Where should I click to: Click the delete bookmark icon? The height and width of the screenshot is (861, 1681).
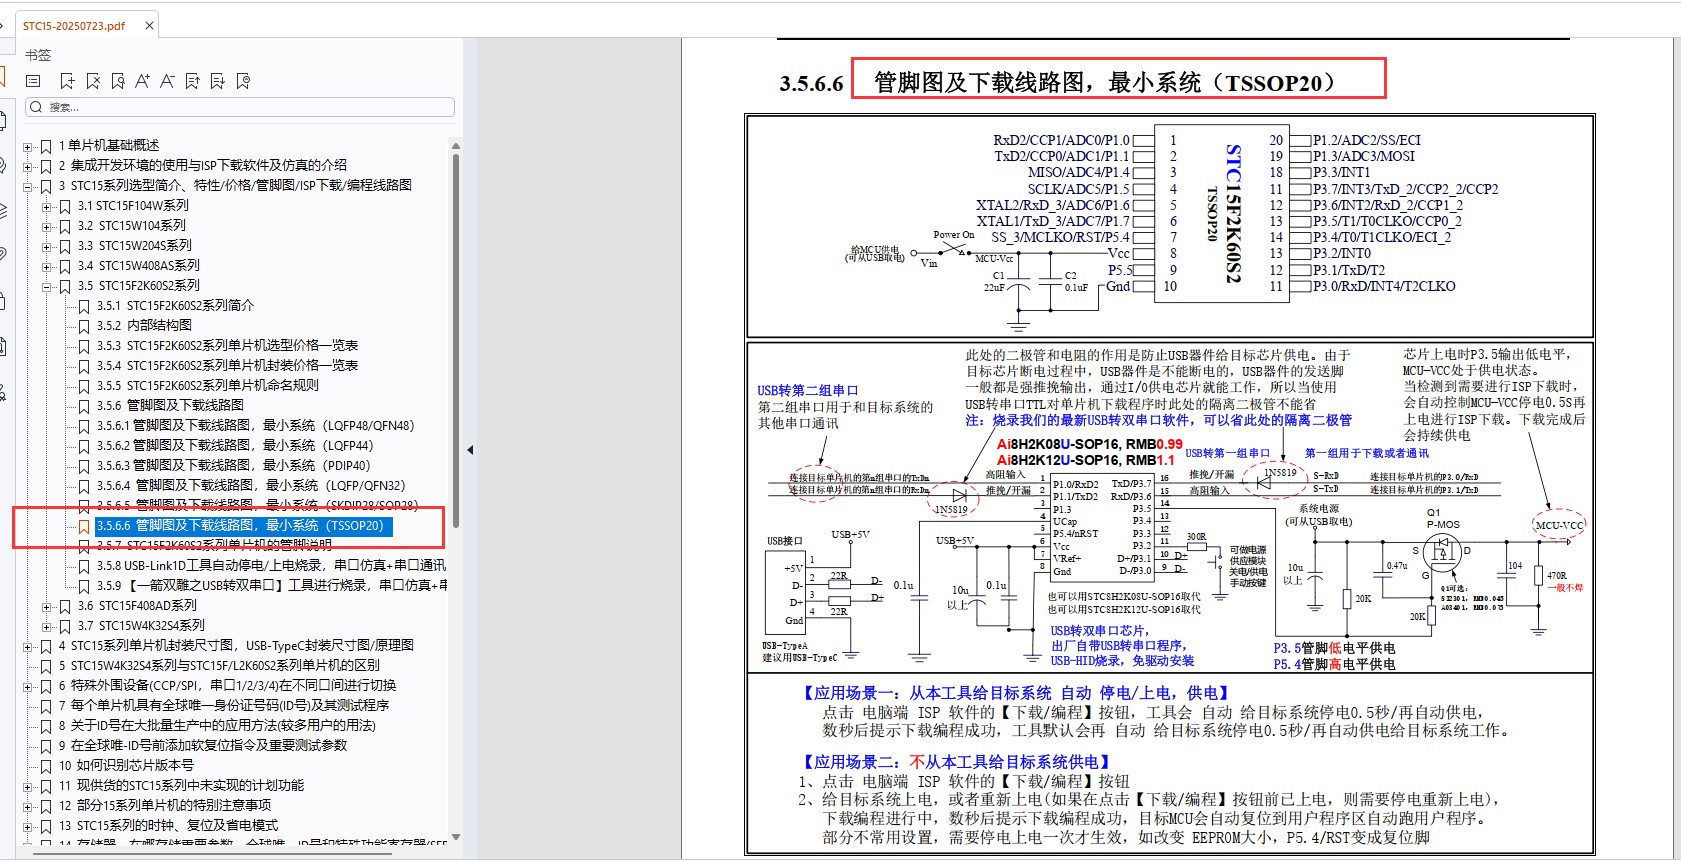point(93,81)
